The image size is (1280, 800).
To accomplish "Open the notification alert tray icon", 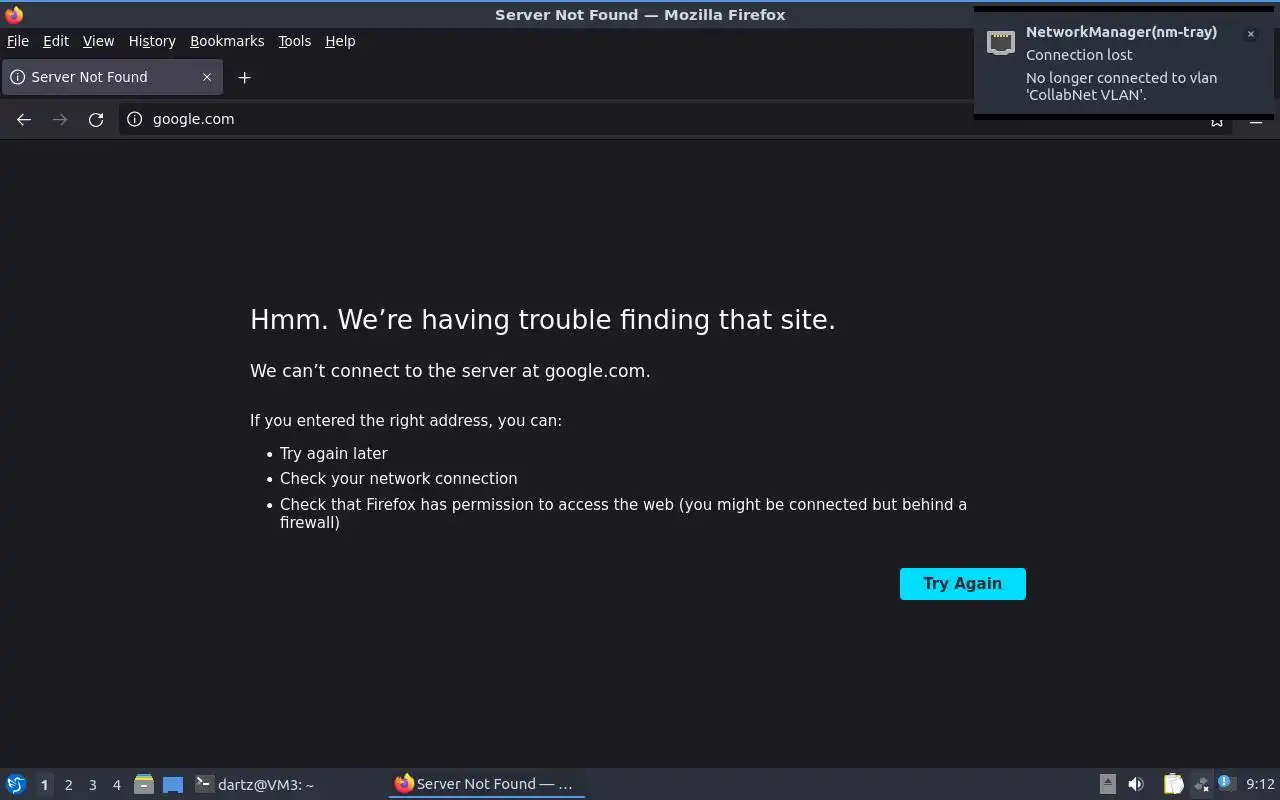I will (1227, 784).
